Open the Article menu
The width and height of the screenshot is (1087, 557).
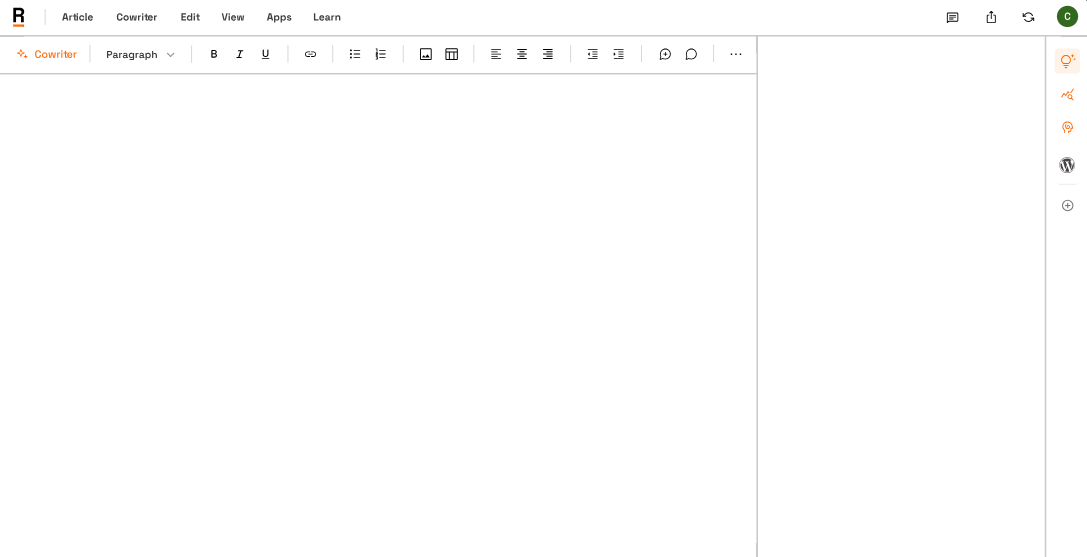78,17
